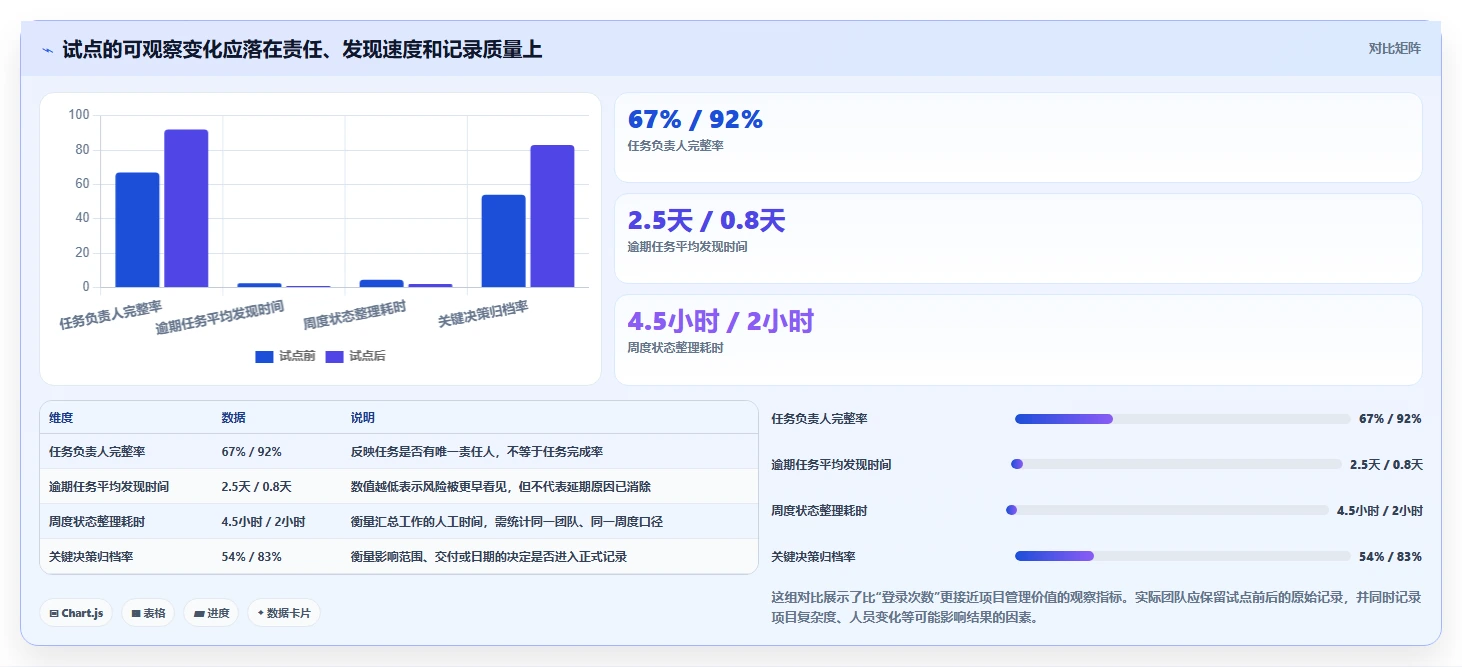The width and height of the screenshot is (1462, 667).
Task: Click table cell 54% / 83%
Action: tap(251, 556)
